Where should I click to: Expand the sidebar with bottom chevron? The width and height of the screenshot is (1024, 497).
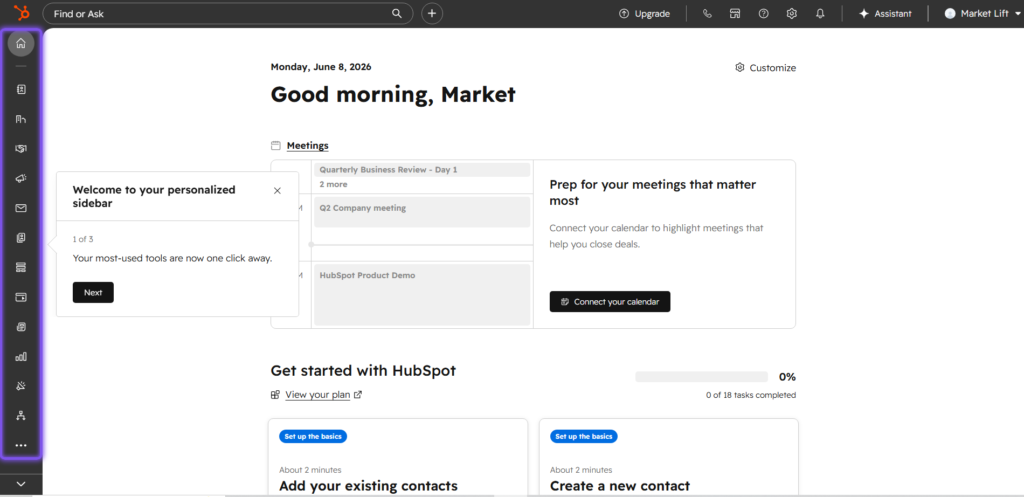coord(21,484)
